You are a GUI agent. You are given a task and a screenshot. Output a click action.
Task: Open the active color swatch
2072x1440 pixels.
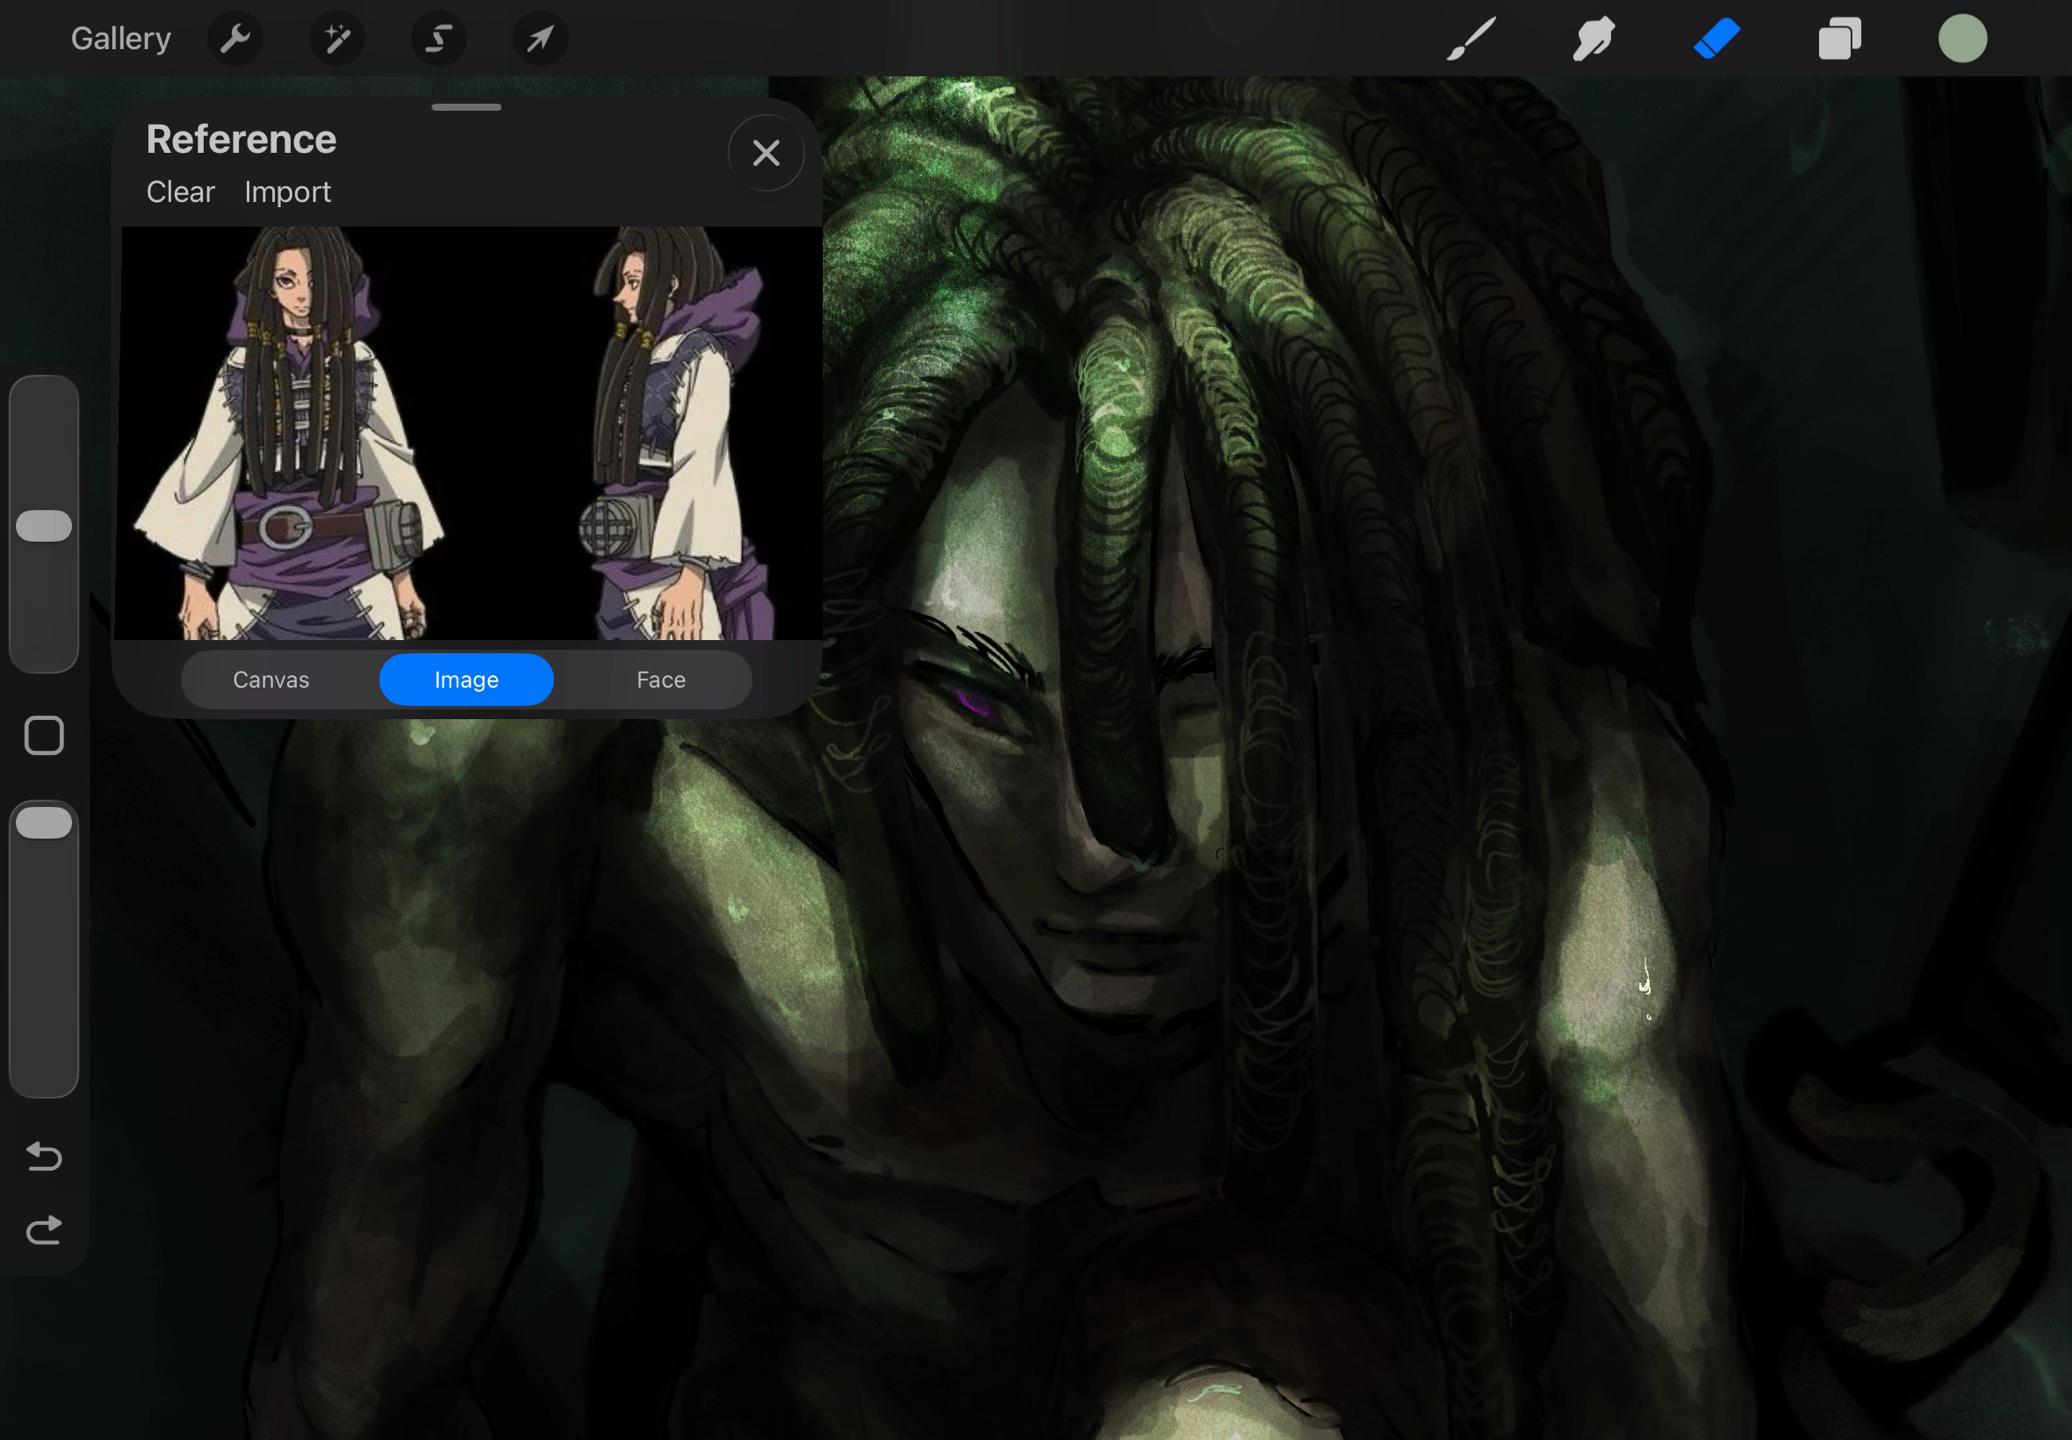pos(1962,39)
